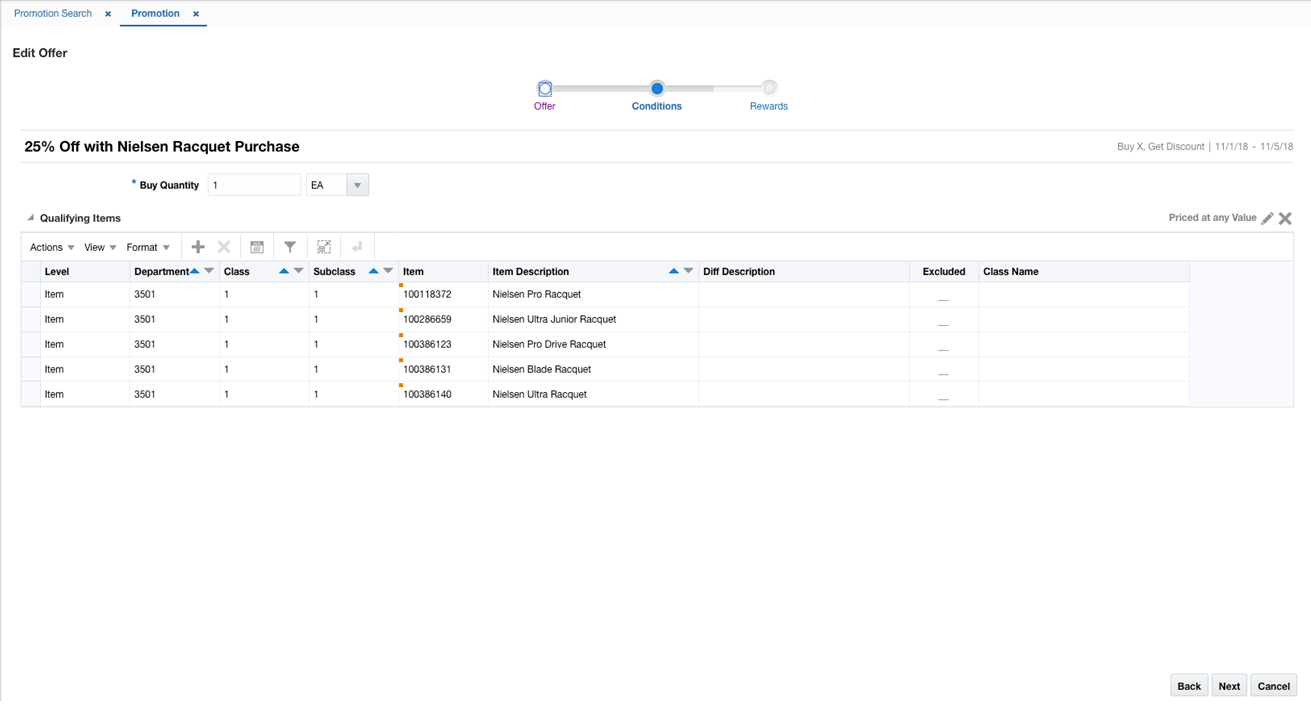Image resolution: width=1311 pixels, height=708 pixels.
Task: Sort Subclass column descending
Action: (388, 271)
